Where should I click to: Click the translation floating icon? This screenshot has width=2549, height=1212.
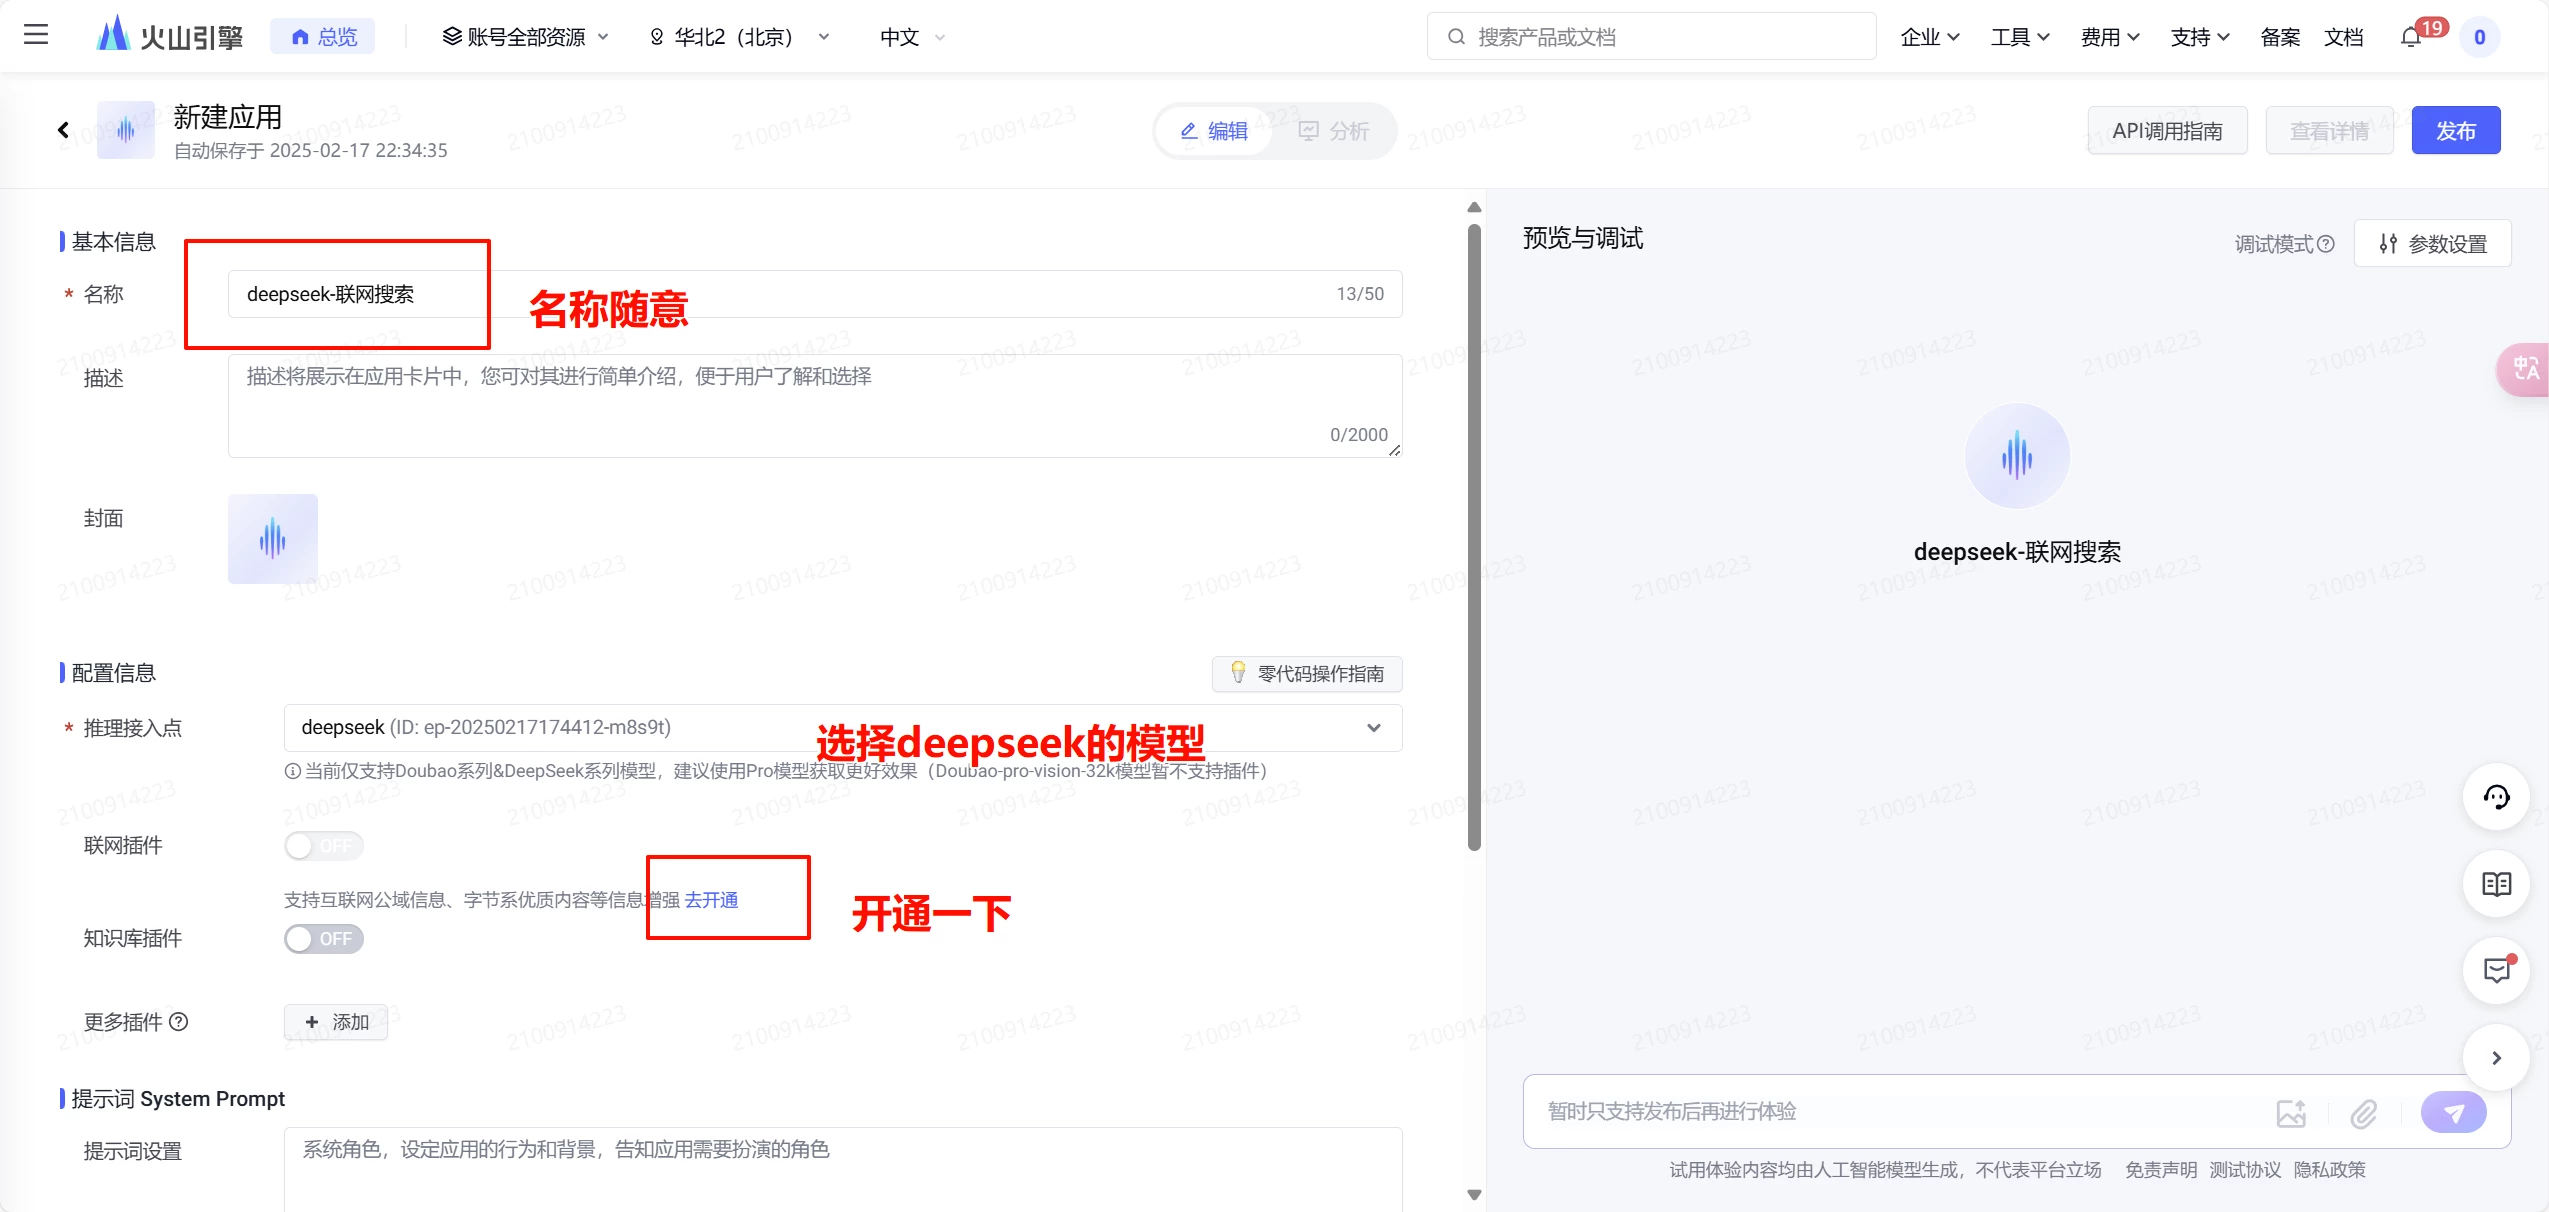[x=2525, y=369]
